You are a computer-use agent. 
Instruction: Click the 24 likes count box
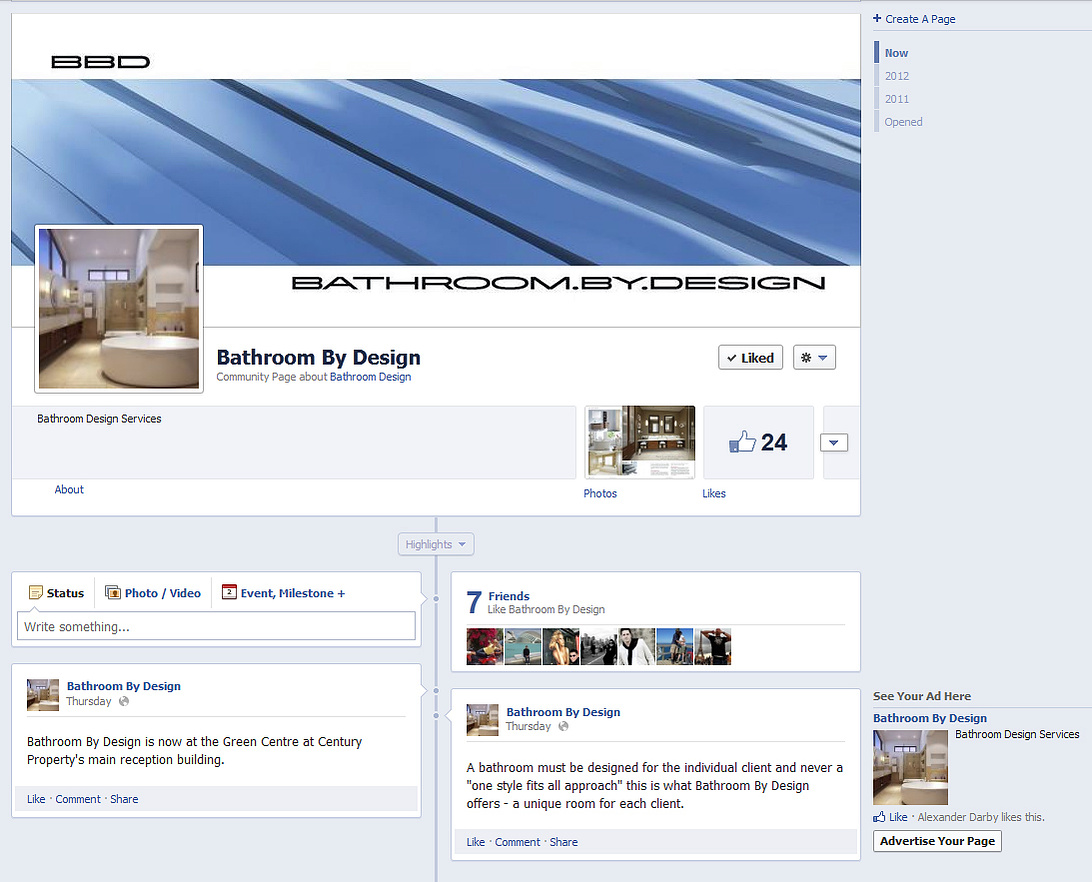pyautogui.click(x=758, y=442)
